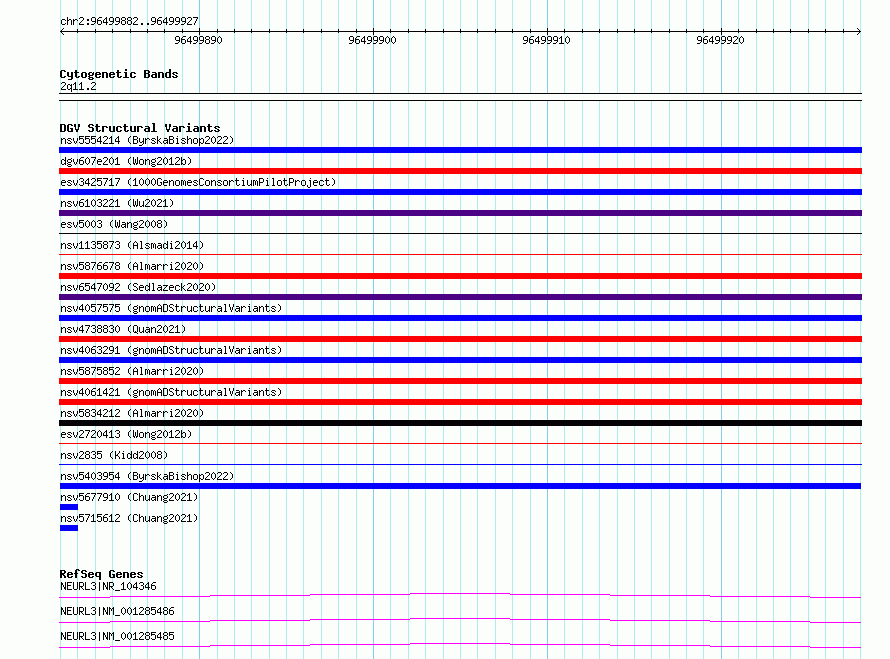Open nsv4057575 (gnomADStructuralVariants) label
Screen dimensions: 890x659
pyautogui.click(x=171, y=308)
